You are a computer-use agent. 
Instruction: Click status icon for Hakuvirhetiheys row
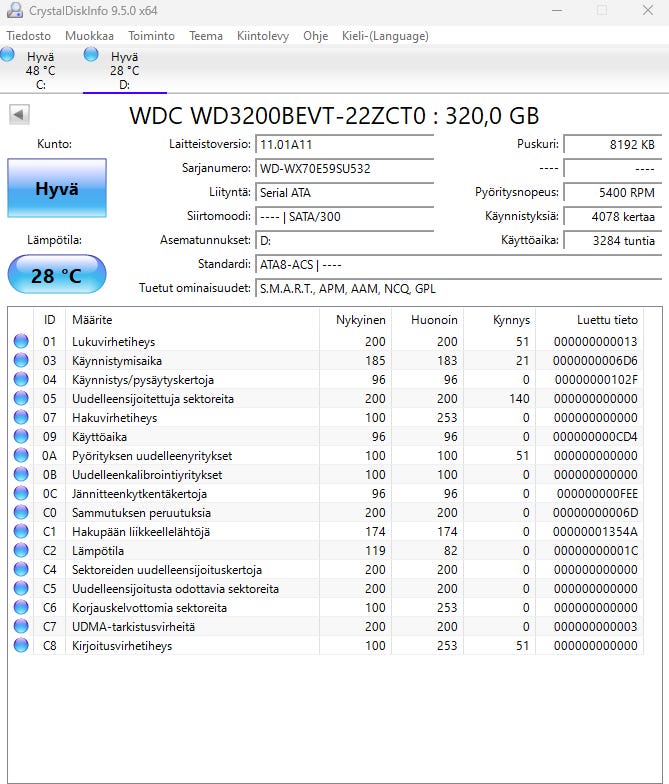click(21, 417)
